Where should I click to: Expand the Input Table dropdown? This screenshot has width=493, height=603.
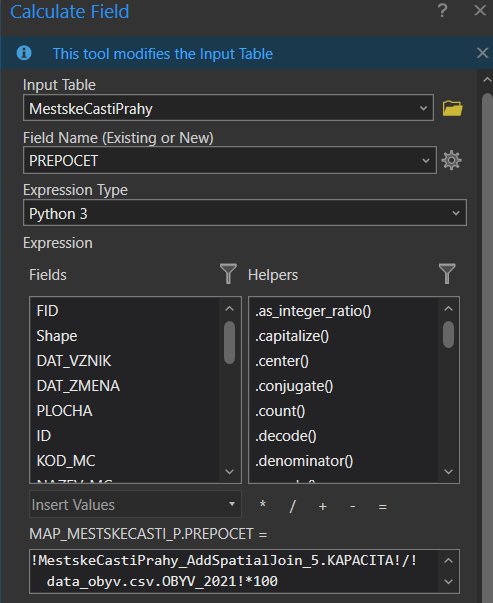423,108
